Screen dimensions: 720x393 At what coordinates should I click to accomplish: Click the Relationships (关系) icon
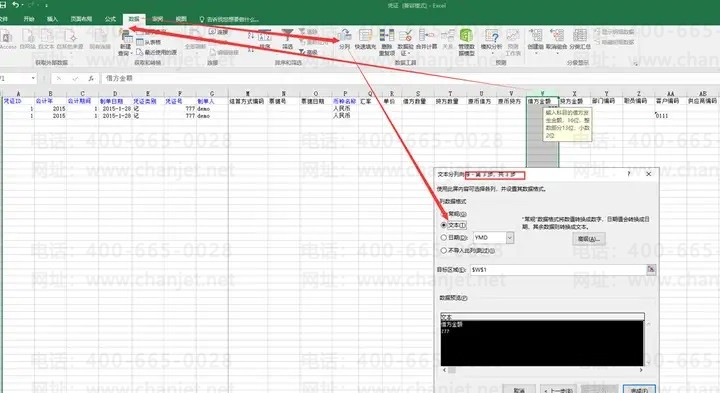(x=448, y=35)
